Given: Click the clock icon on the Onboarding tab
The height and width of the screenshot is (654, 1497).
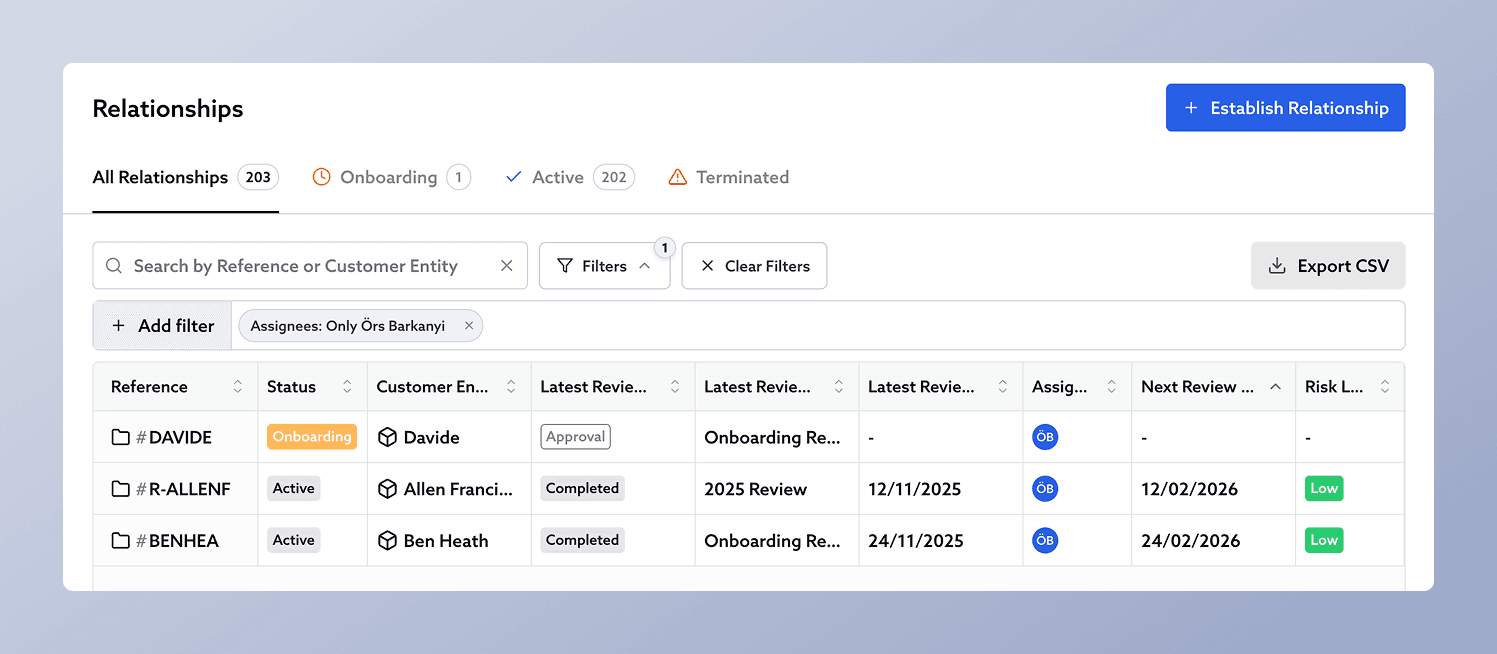Looking at the screenshot, I should click(321, 176).
